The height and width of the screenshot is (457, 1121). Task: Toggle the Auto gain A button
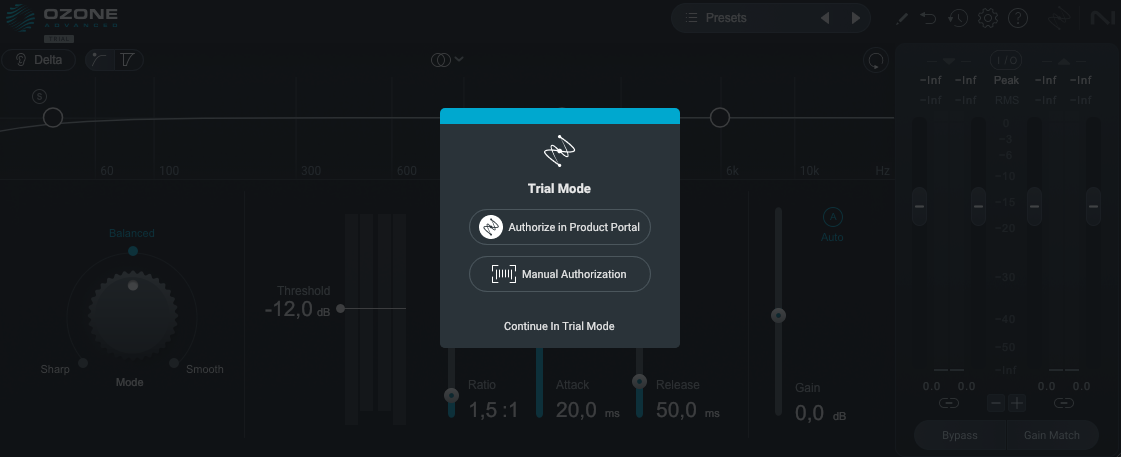coord(832,217)
